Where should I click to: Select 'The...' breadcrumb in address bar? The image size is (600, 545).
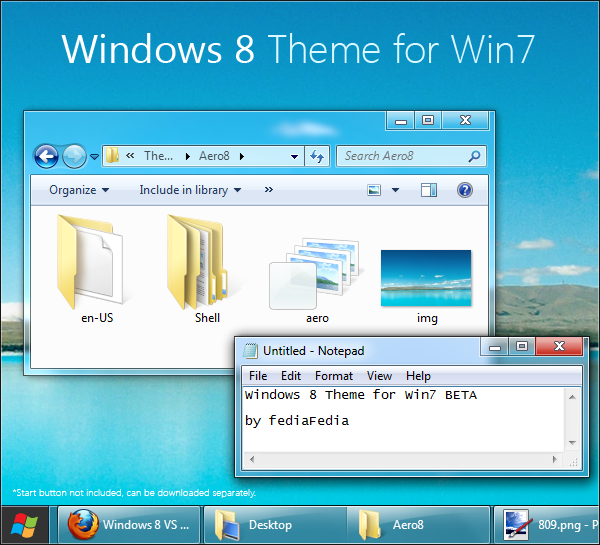158,156
